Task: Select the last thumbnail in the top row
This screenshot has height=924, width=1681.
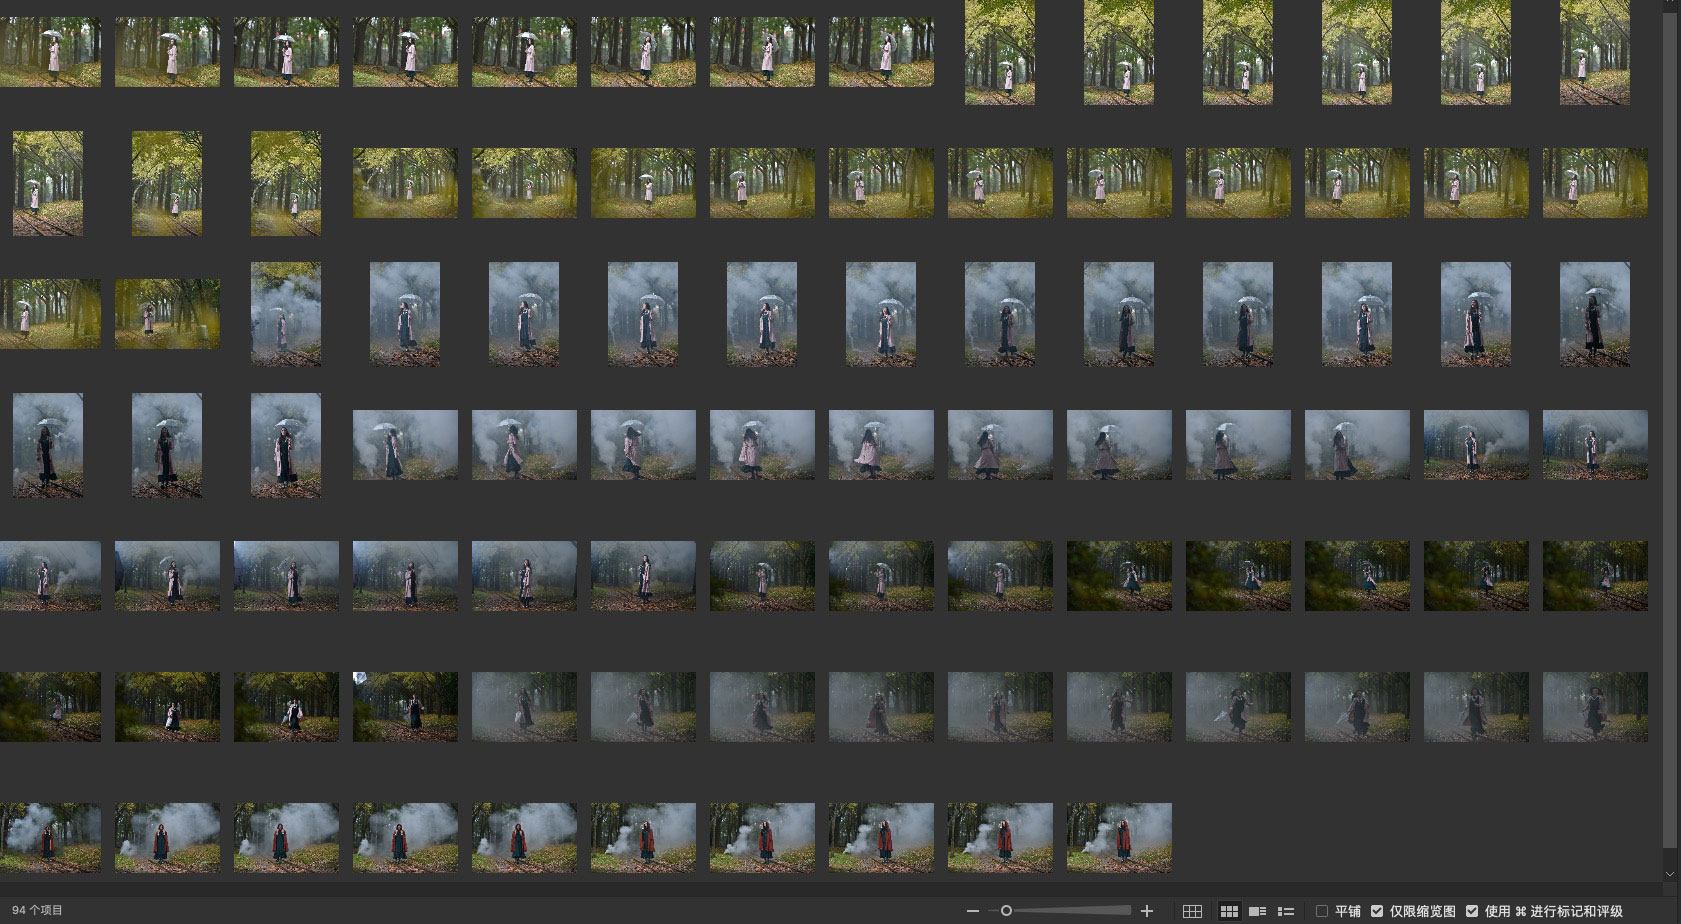Action: (1595, 52)
